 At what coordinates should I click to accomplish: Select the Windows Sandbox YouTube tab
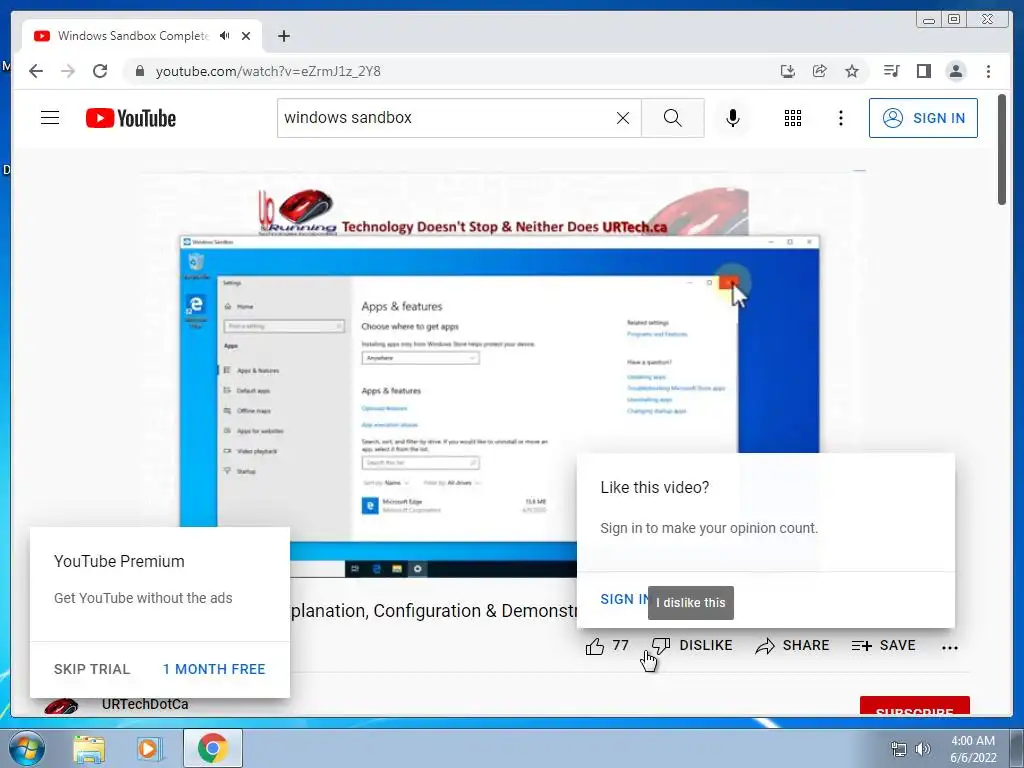point(133,36)
